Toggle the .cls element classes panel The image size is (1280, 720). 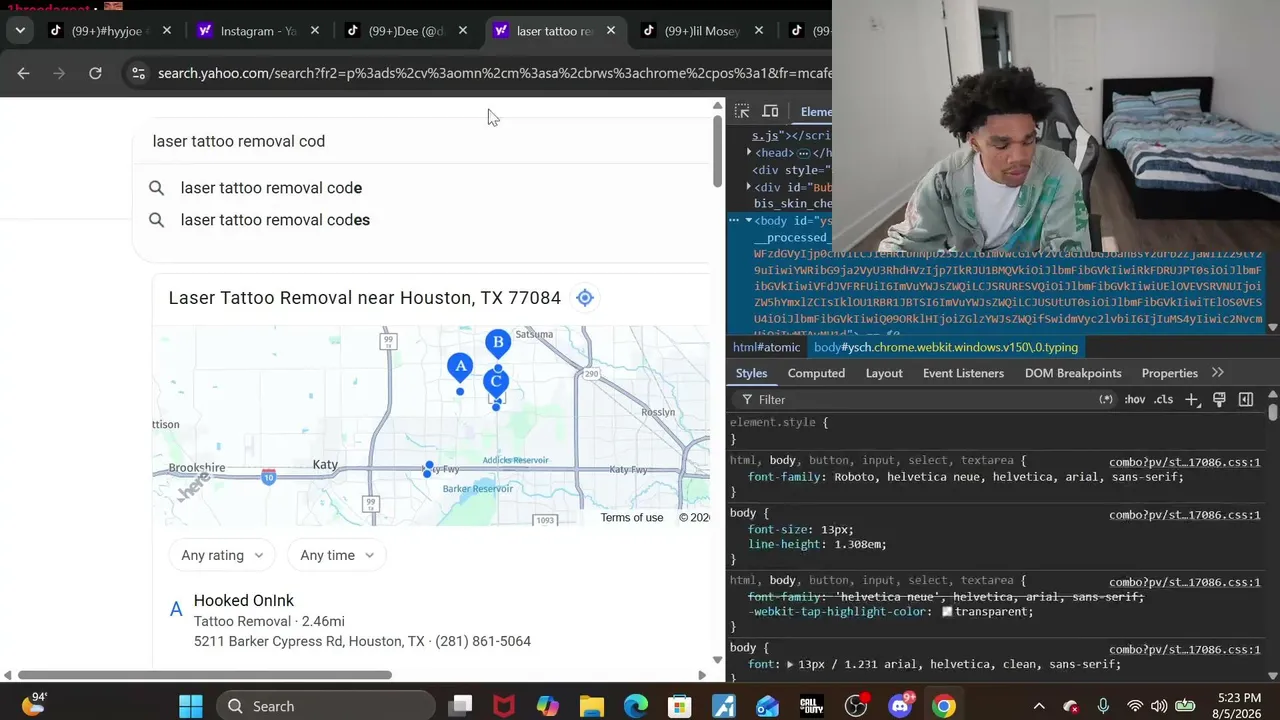click(x=1164, y=400)
